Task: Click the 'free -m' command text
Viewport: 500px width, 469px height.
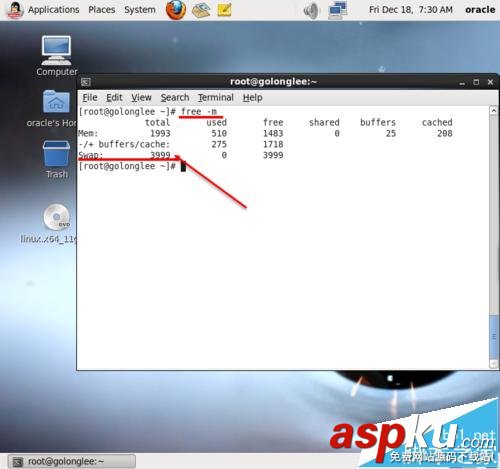Action: coord(199,112)
